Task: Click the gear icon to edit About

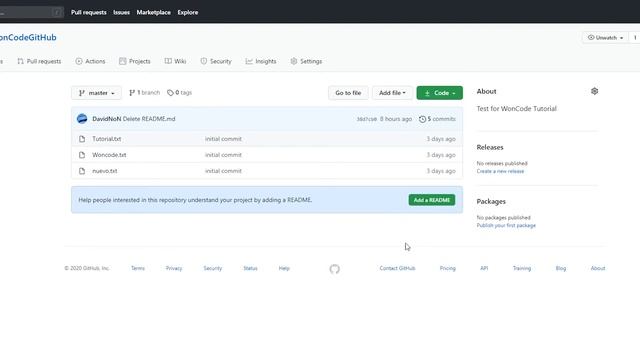Action: 594,91
